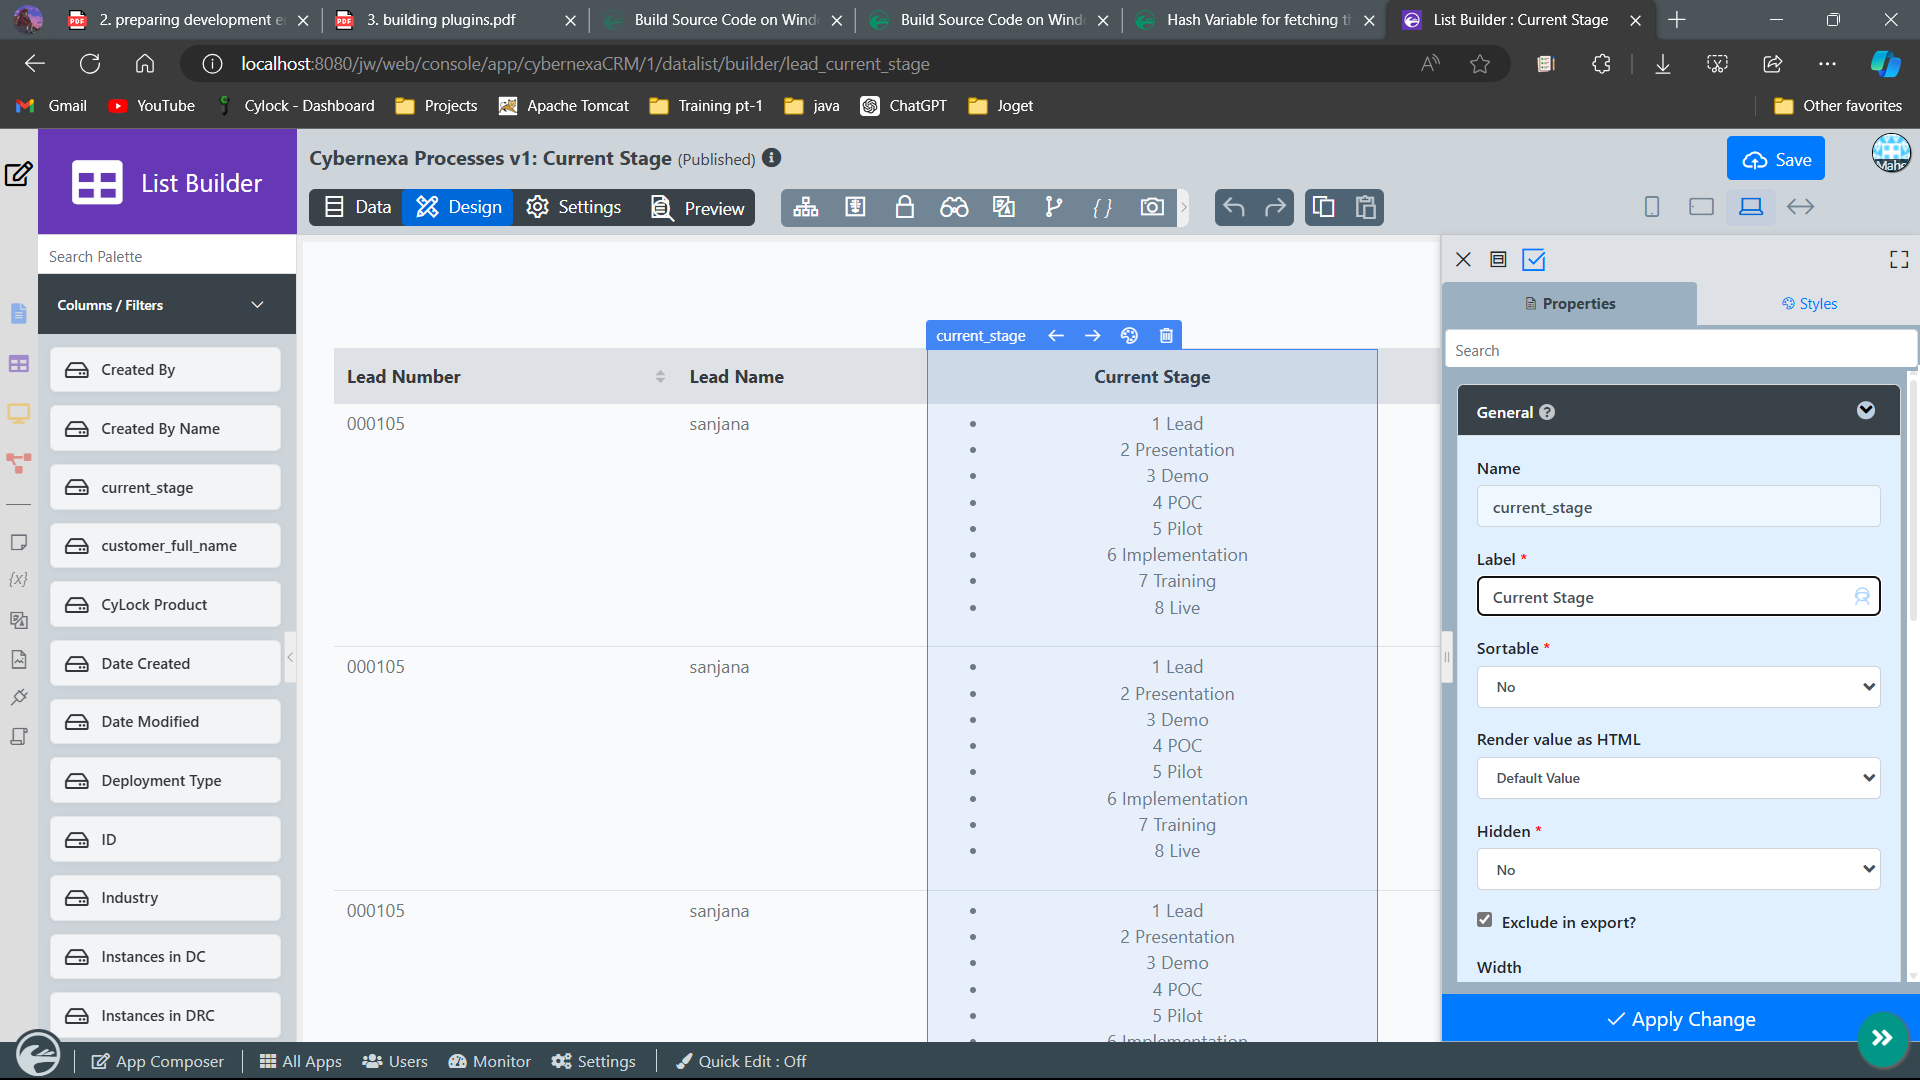Toggle Quick Edit Off in bottom bar
Viewport: 1920px width, 1080px height.
click(x=741, y=1061)
